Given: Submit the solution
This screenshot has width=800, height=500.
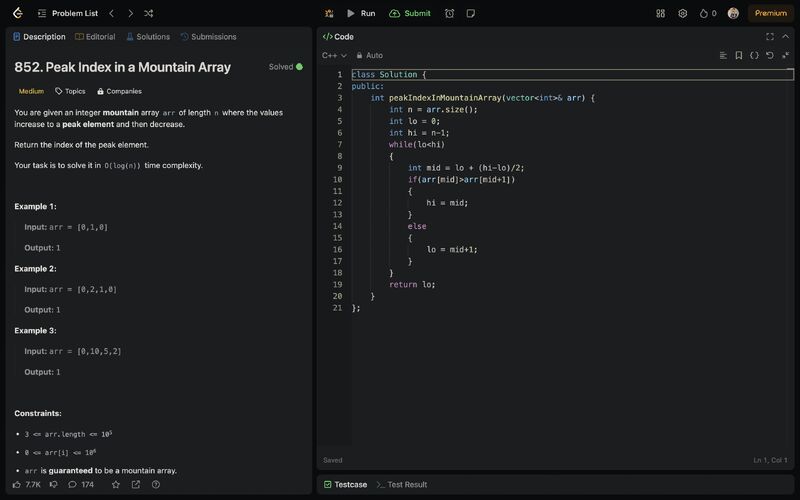Looking at the screenshot, I should click(x=410, y=13).
